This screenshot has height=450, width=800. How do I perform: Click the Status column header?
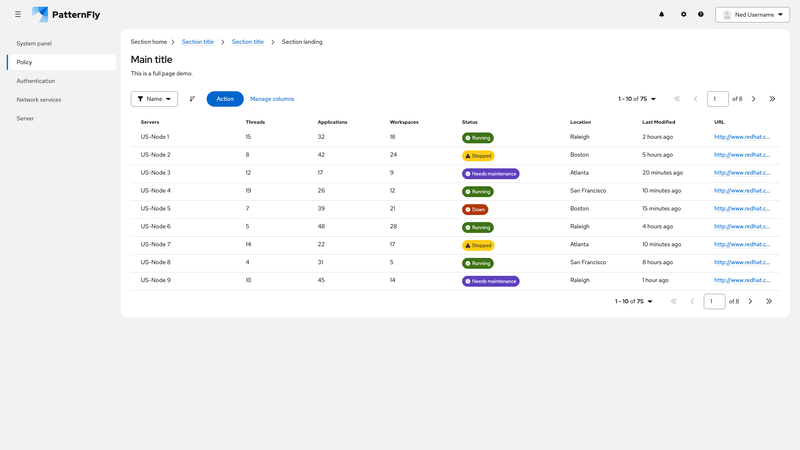[469, 122]
